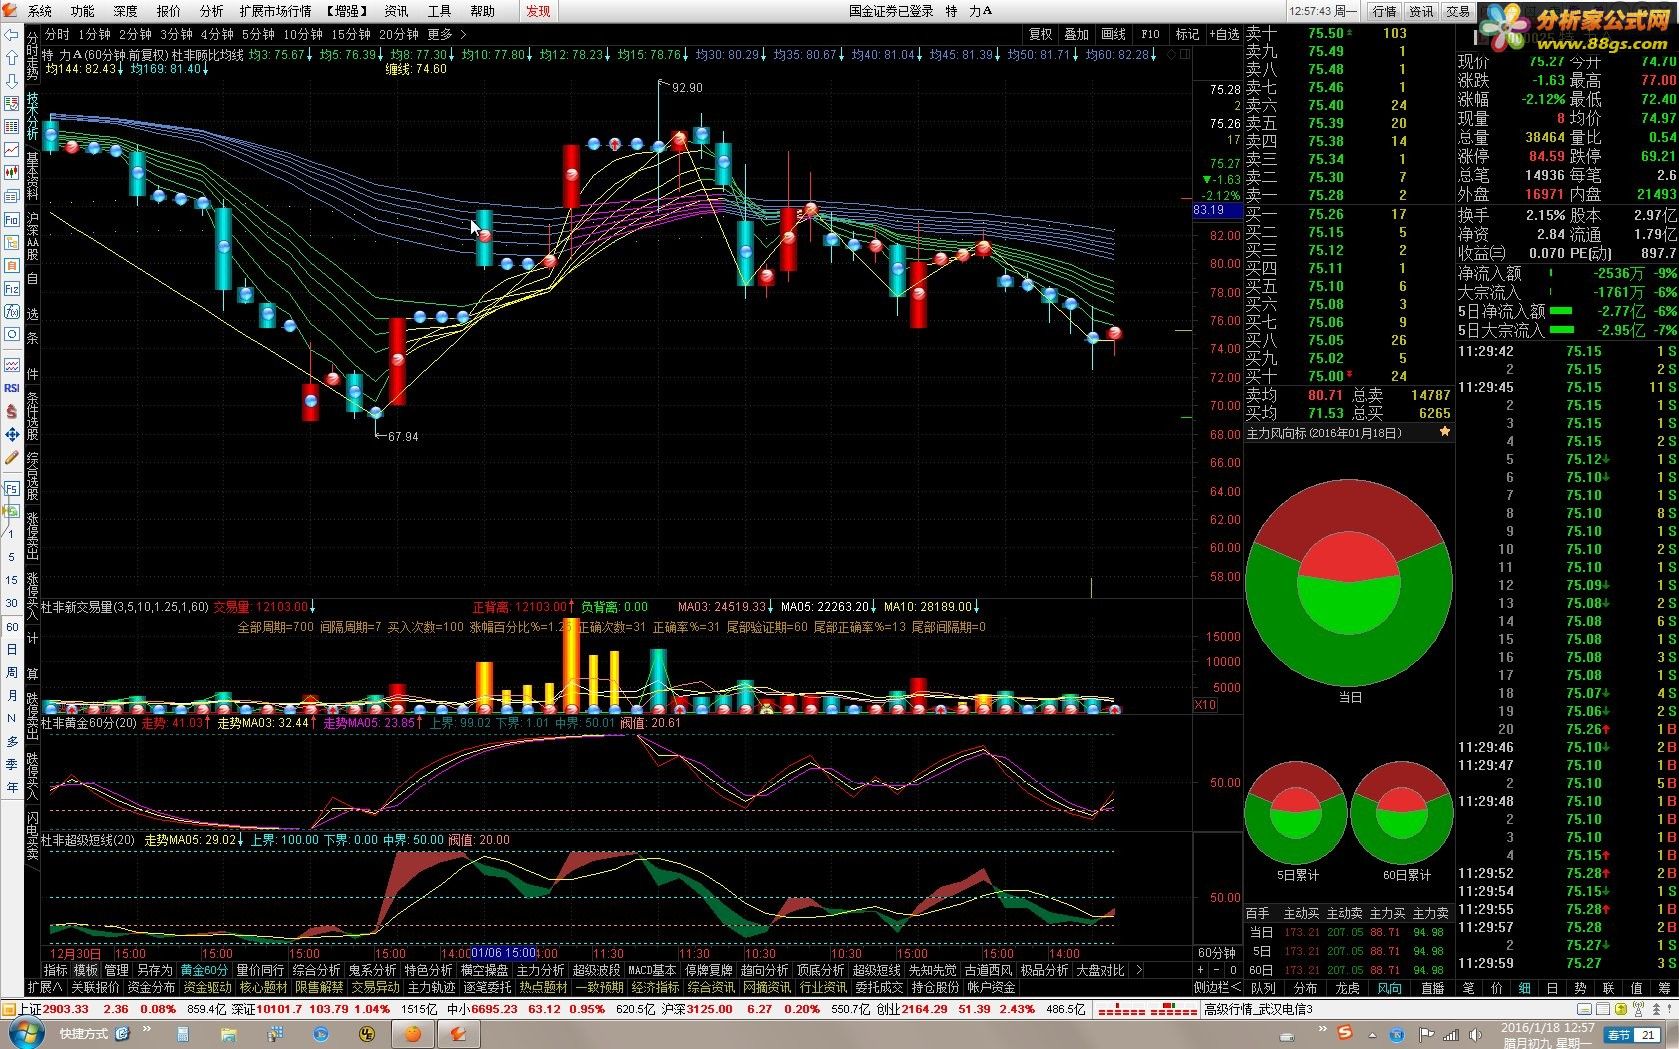Click 资讯 button at top right
This screenshot has height=1049, width=1679.
(x=1421, y=11)
